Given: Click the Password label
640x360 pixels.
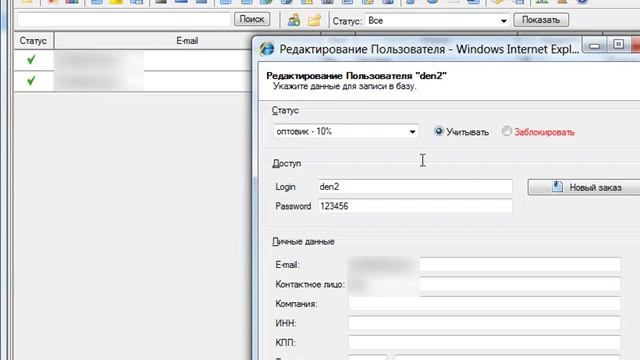Looking at the screenshot, I should click(x=293, y=207).
